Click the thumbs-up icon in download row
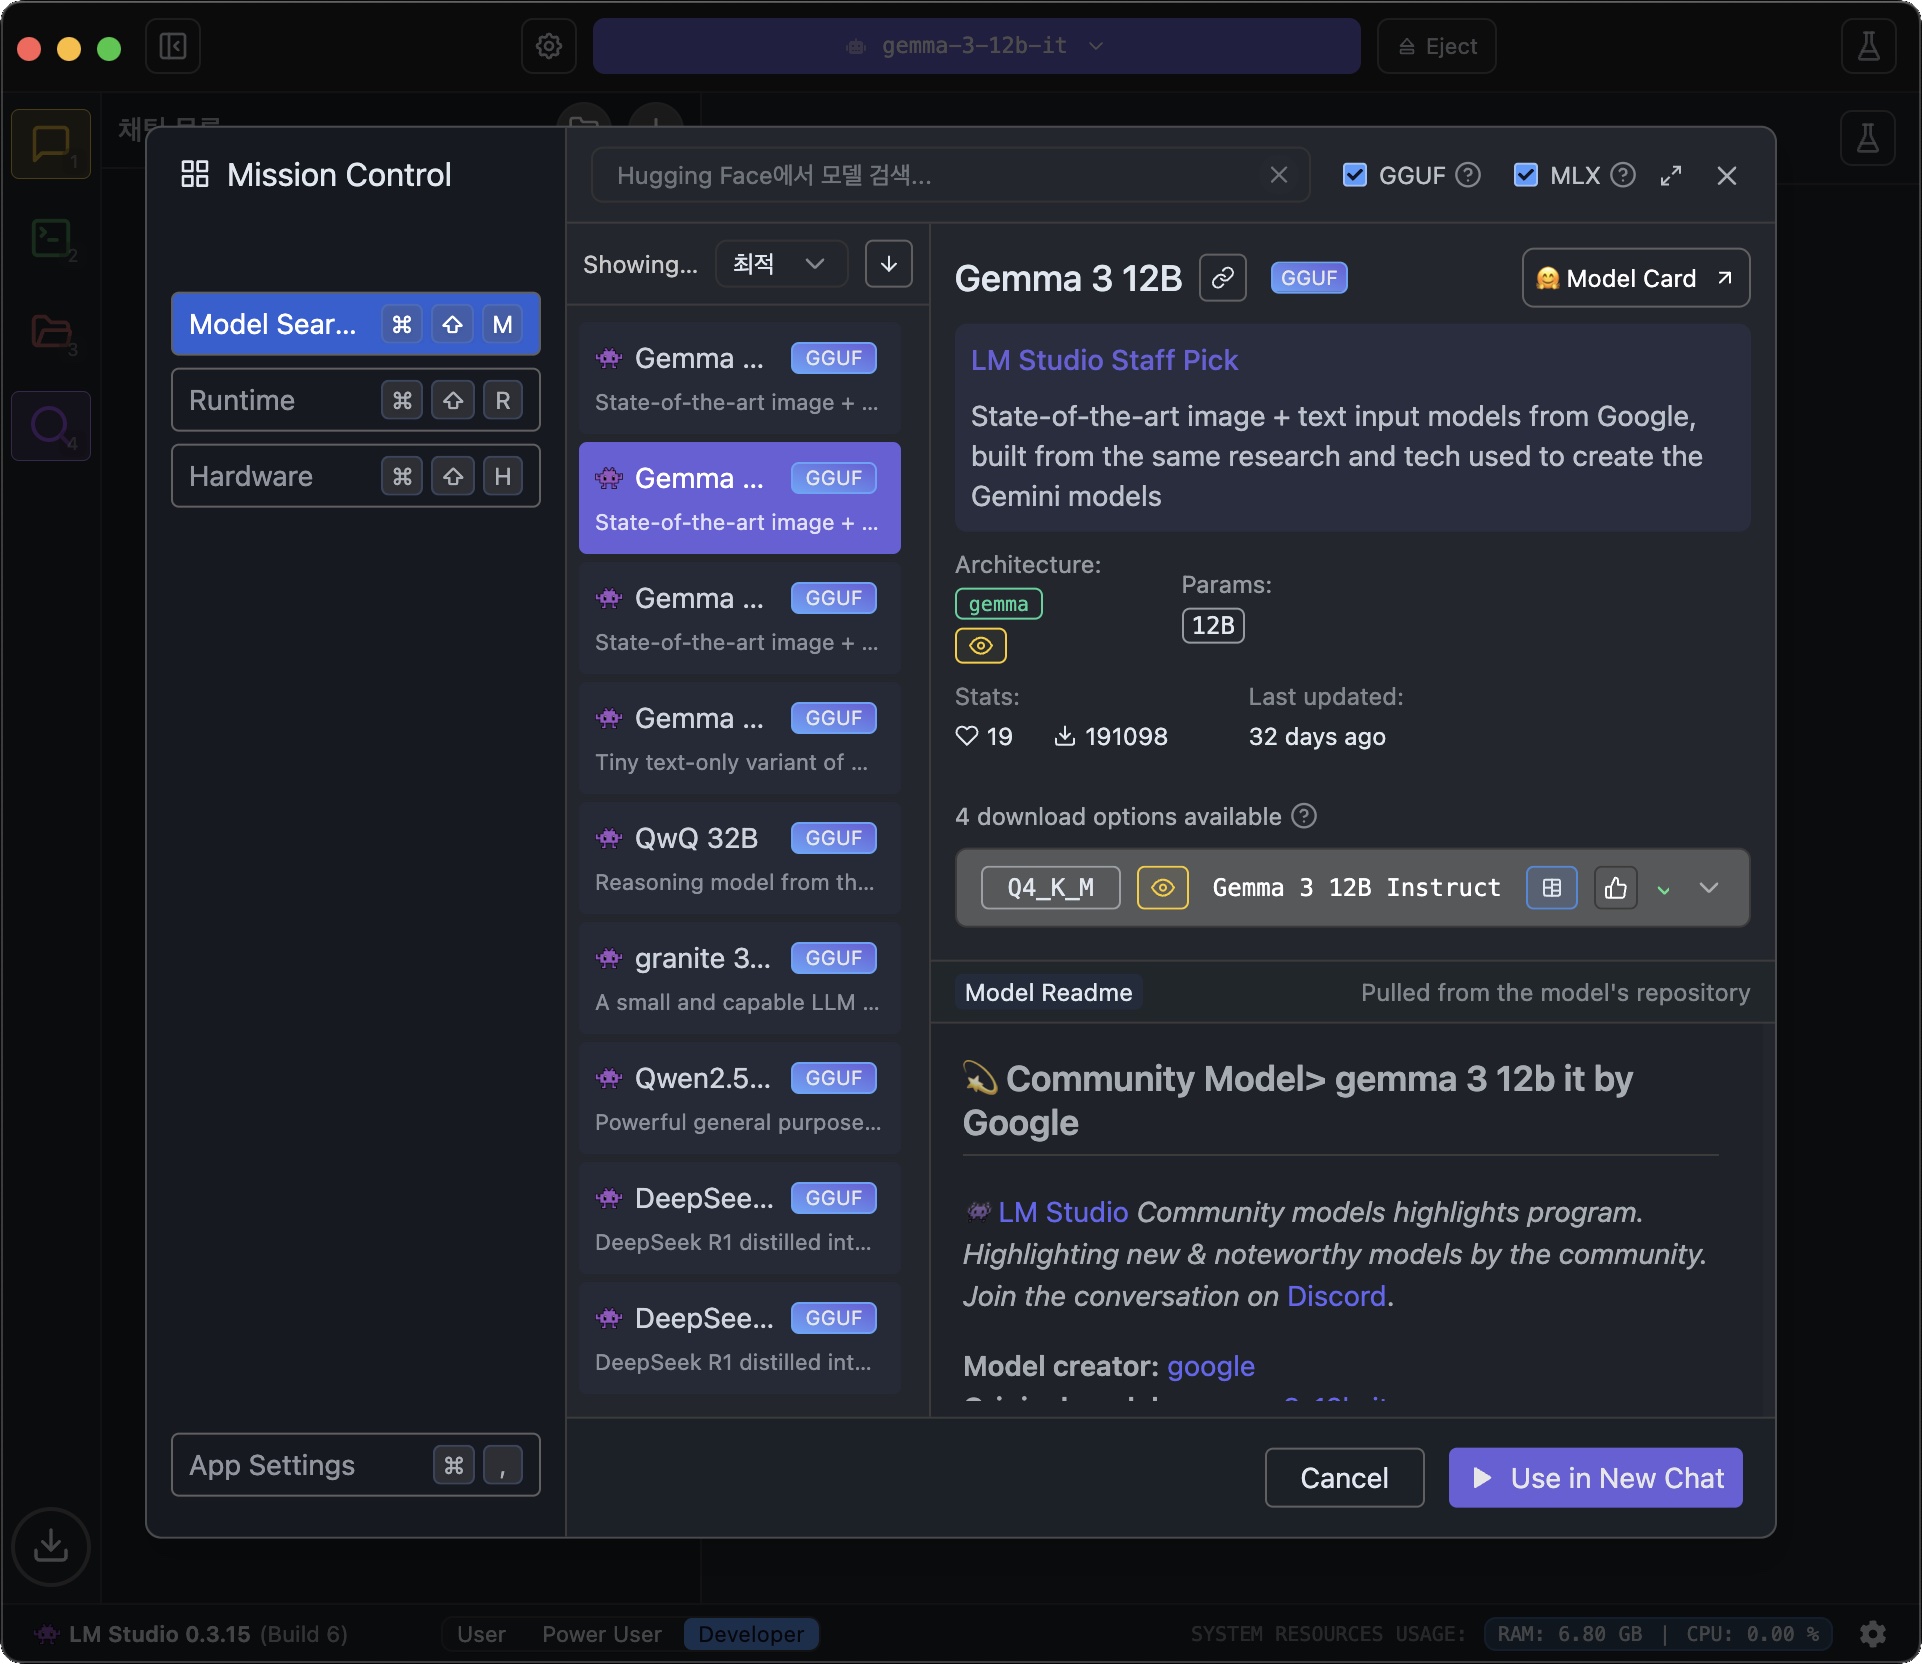 1616,888
